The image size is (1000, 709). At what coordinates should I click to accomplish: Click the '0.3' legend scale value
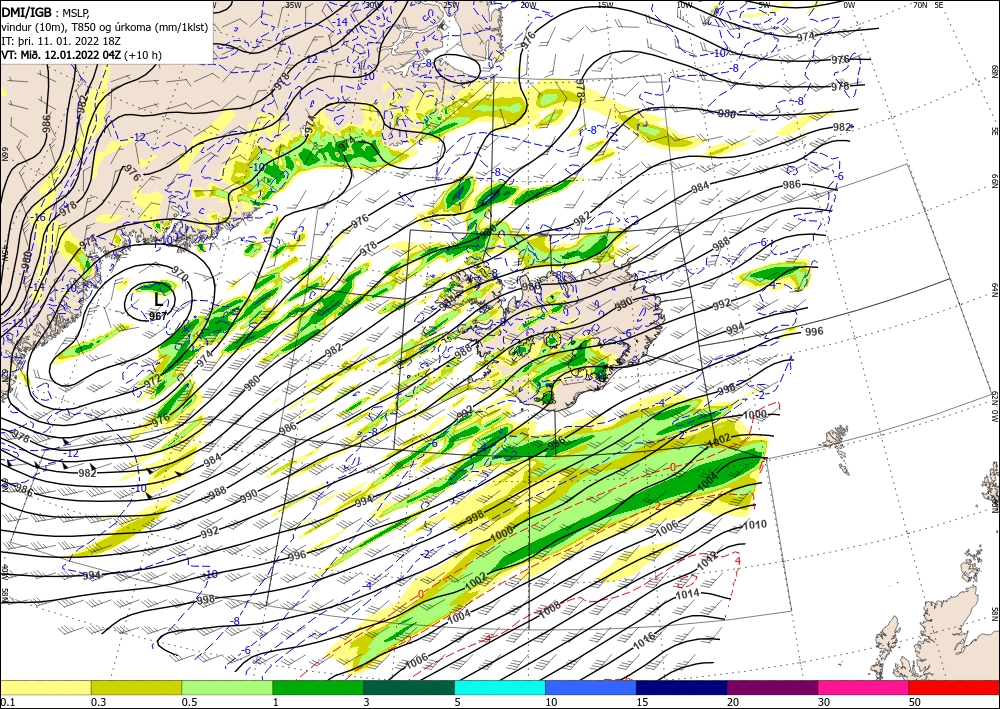pos(98,702)
